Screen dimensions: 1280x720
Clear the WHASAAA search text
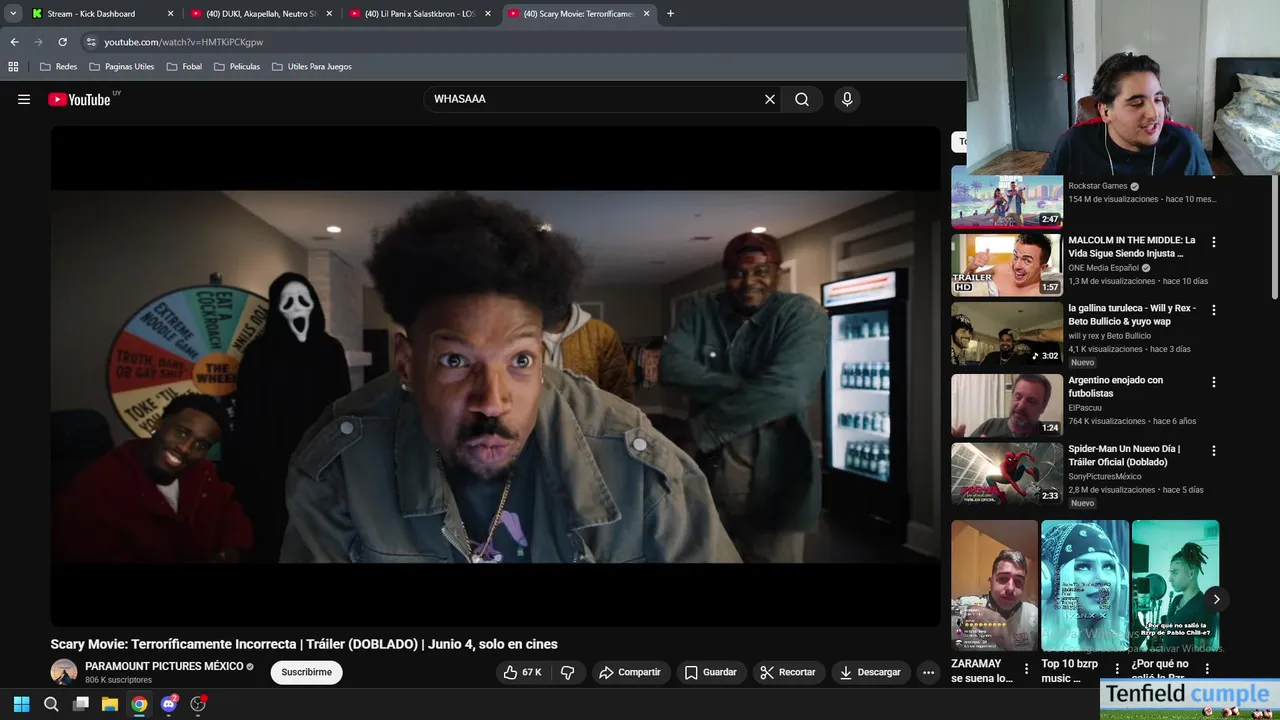[x=770, y=99]
